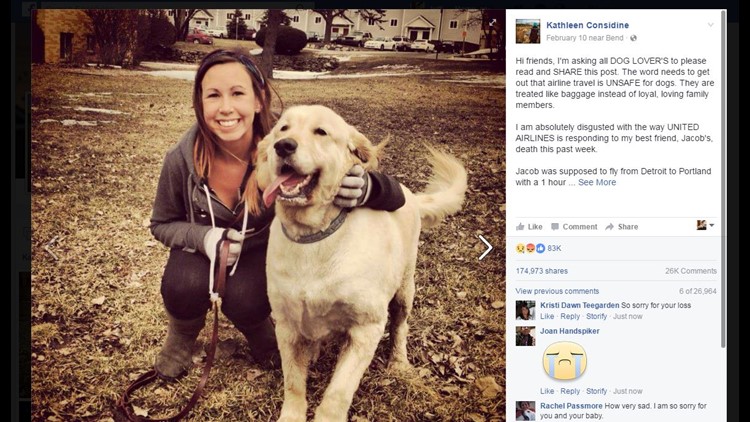750x422 pixels.
Task: Click the comments panel scrollbar
Action: (723, 181)
